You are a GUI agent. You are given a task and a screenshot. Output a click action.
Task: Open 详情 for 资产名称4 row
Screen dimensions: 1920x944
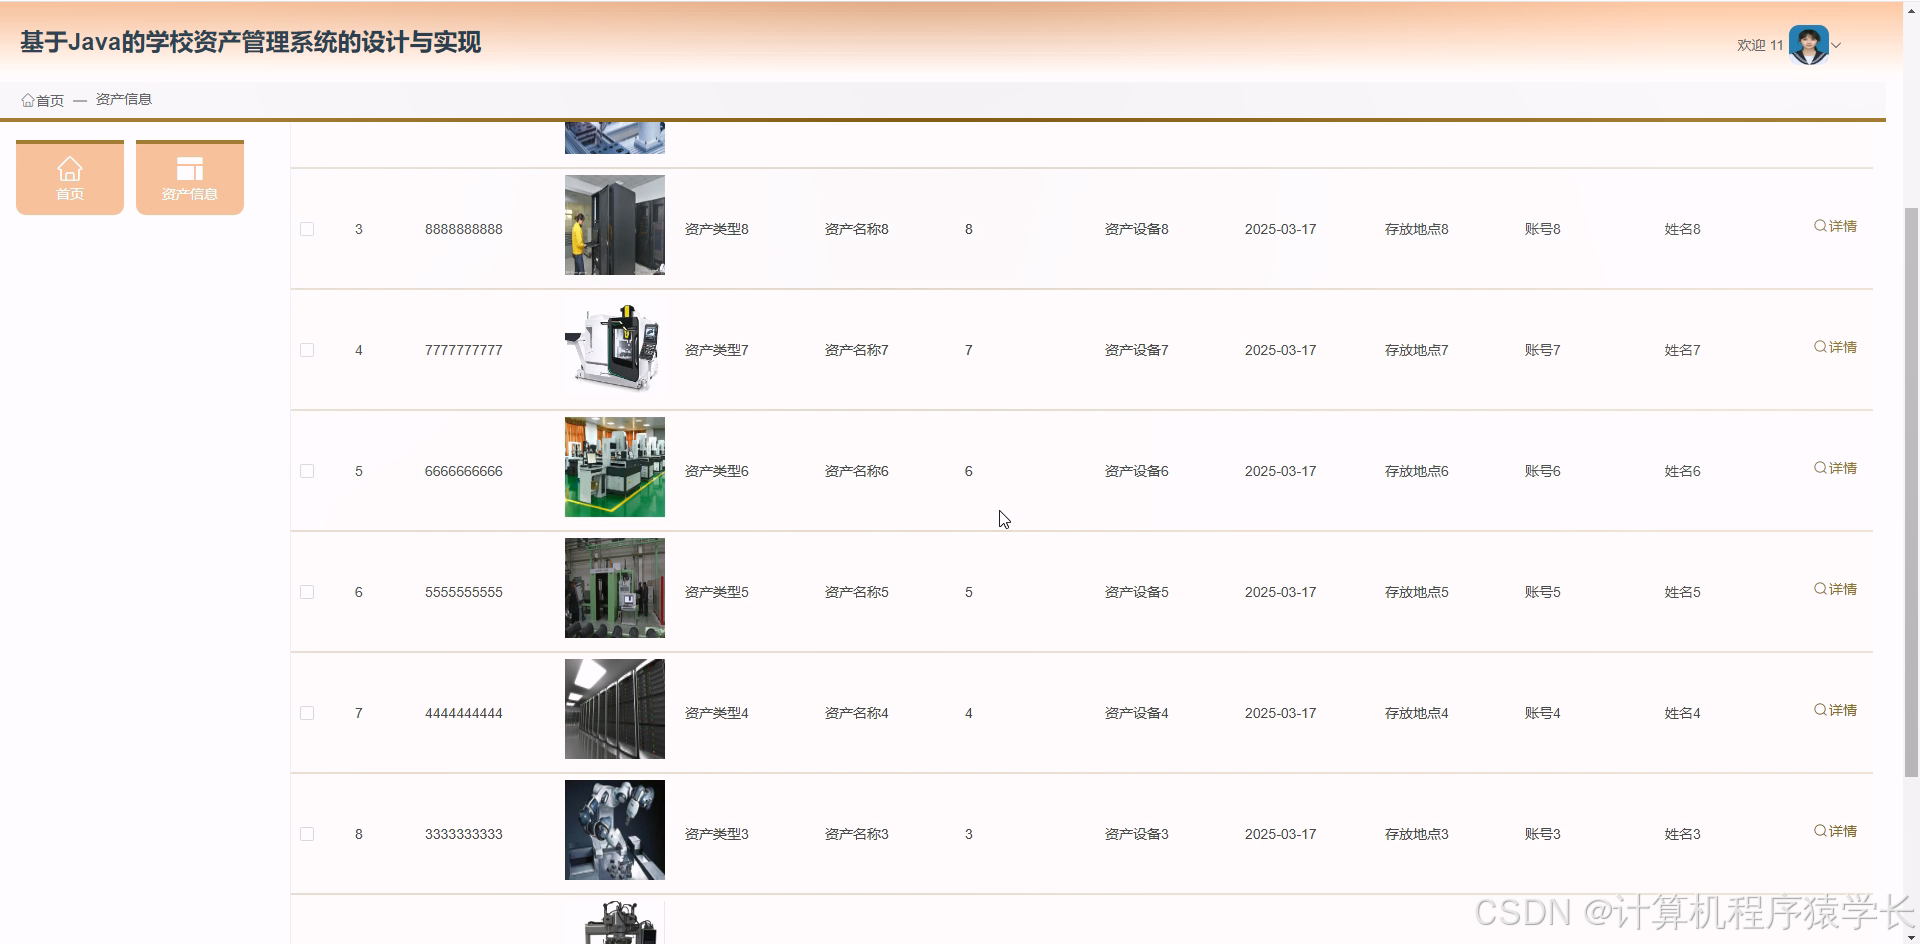click(1835, 710)
